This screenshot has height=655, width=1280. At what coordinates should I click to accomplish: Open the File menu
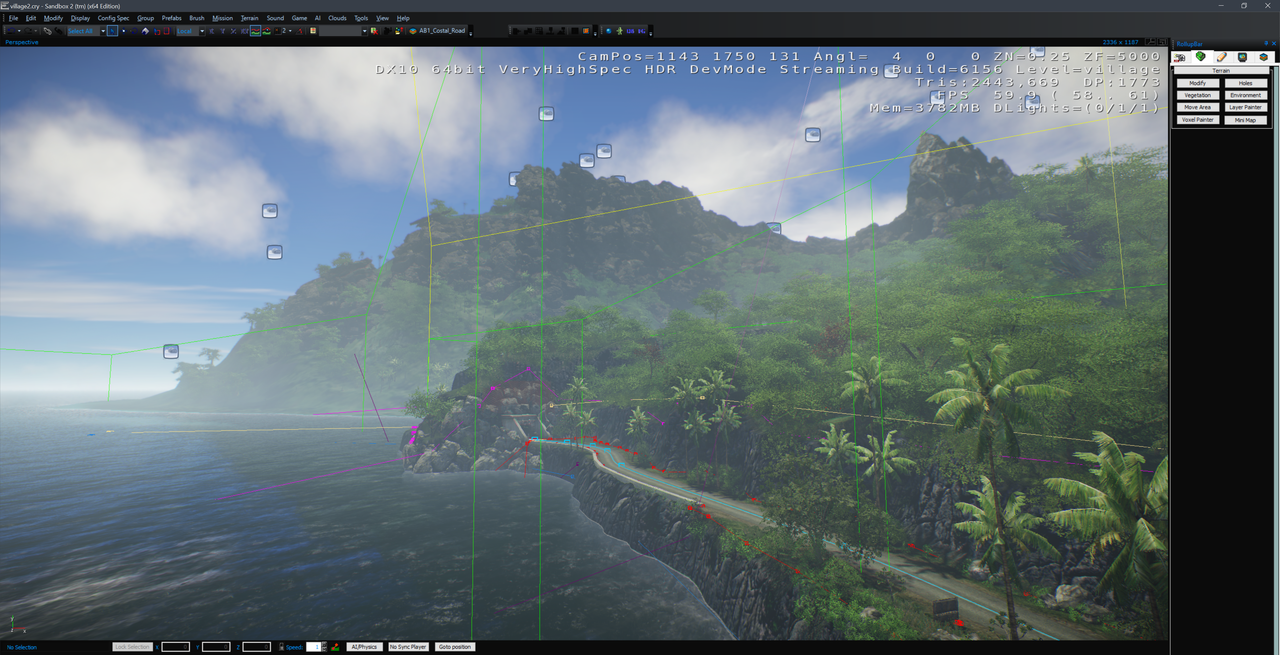click(13, 18)
